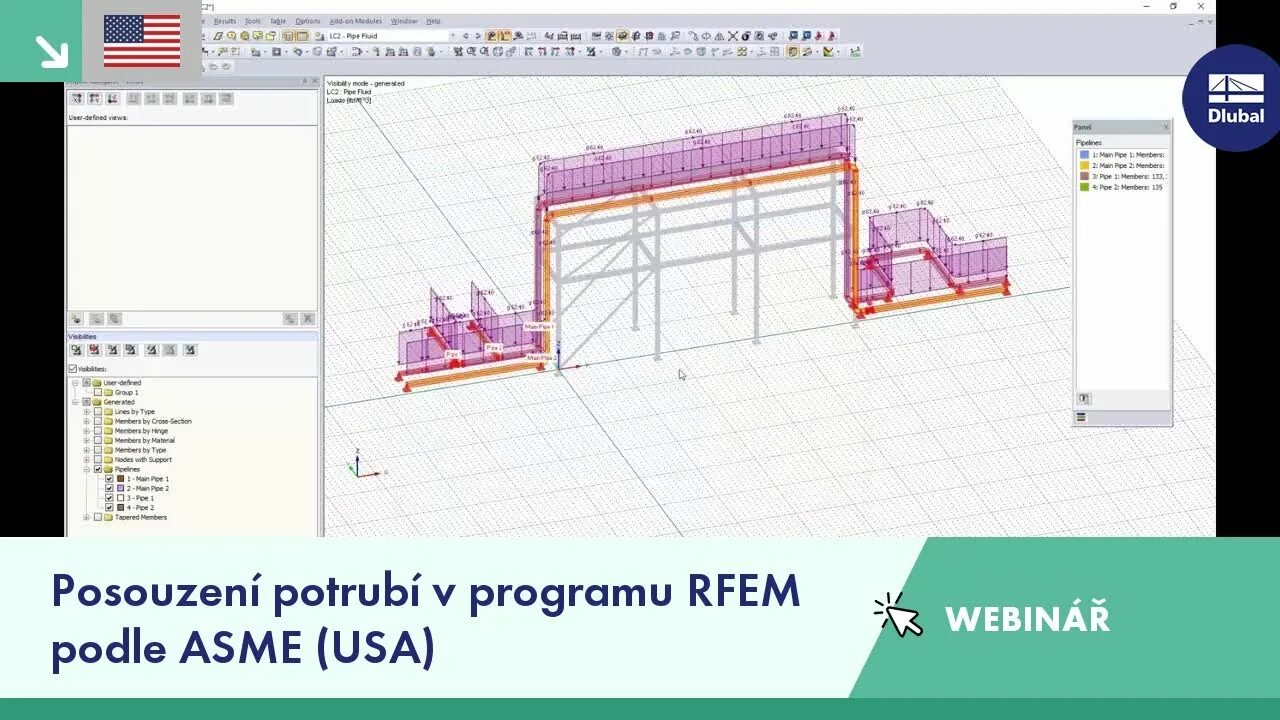
Task: Click the 2 - Main Pipe 2 color swatch in tree
Action: click(120, 489)
